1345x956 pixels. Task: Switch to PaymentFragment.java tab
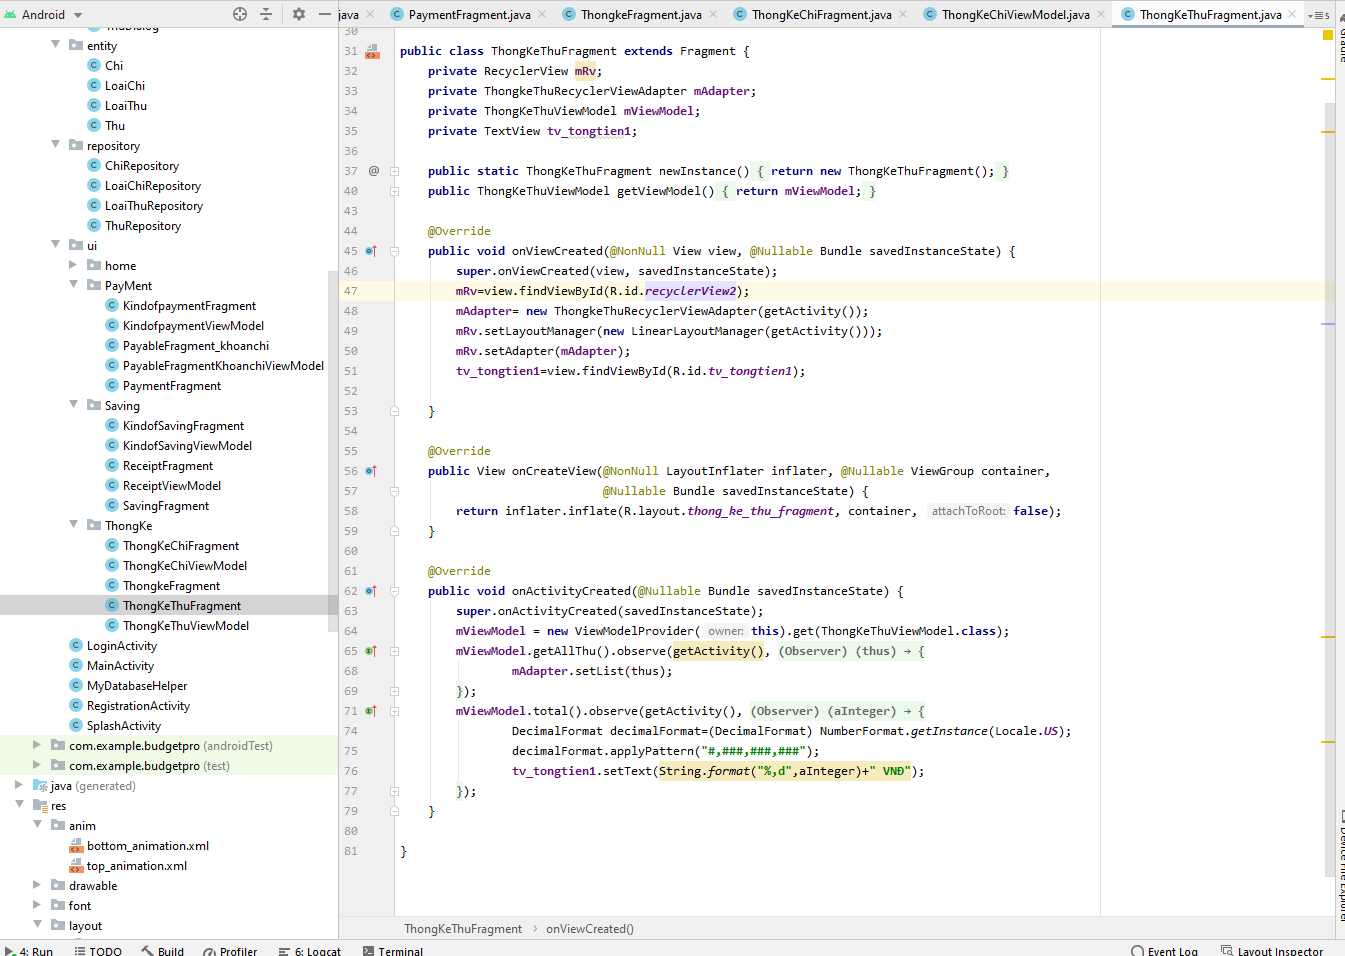point(469,14)
